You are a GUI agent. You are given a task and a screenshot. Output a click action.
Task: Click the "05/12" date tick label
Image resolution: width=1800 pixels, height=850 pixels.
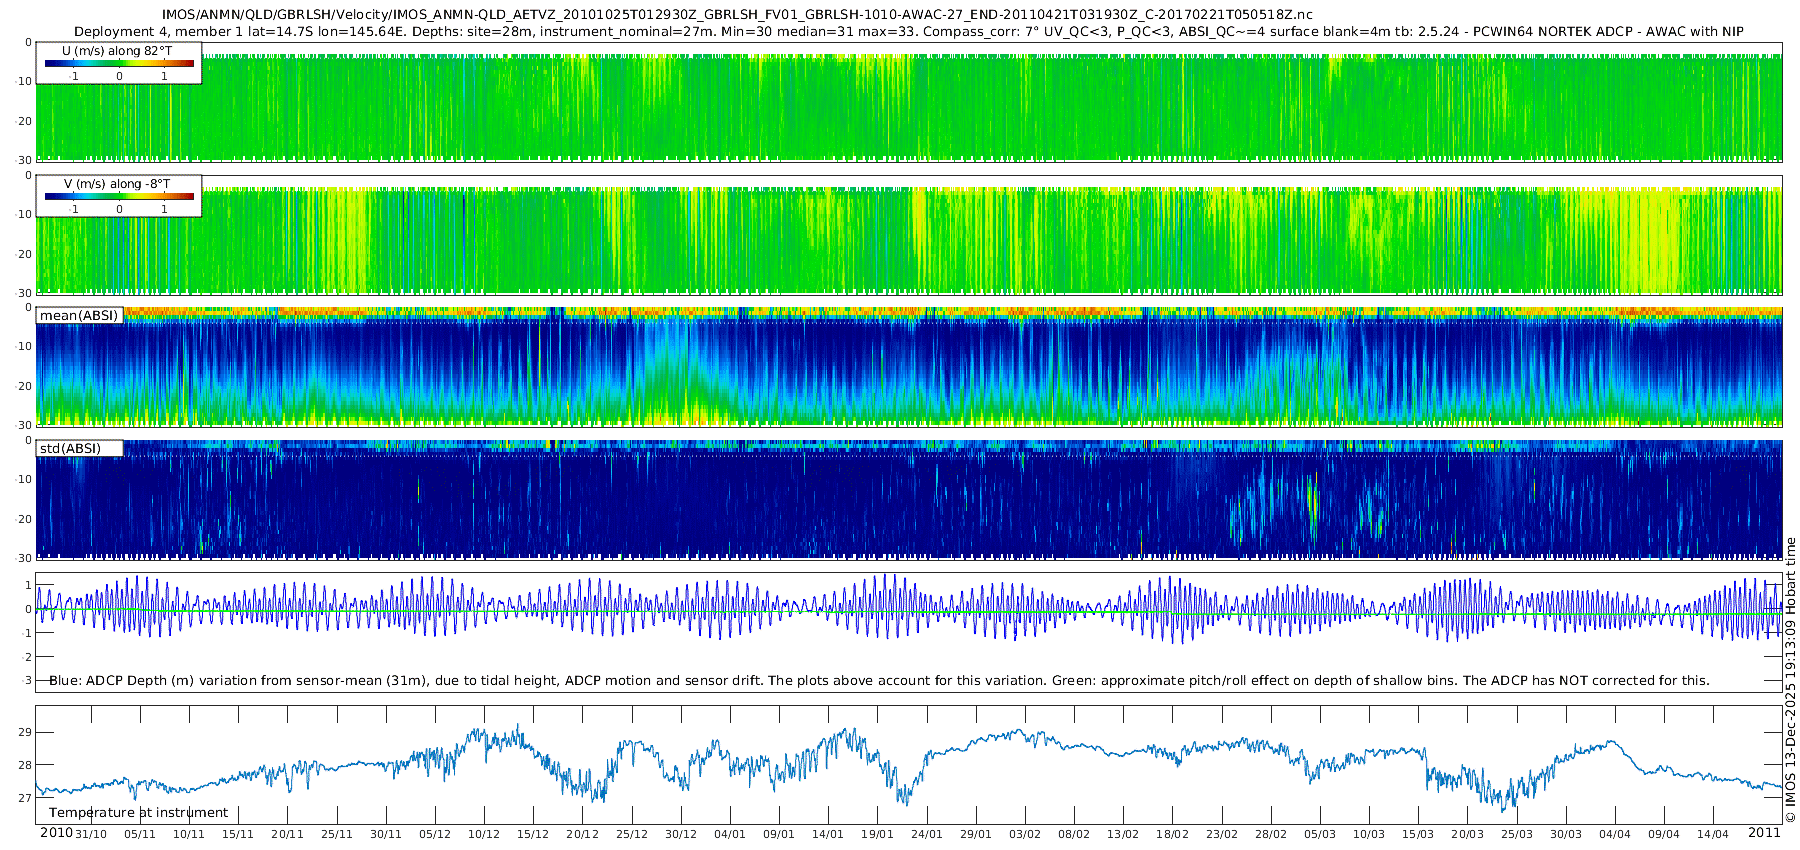click(435, 834)
